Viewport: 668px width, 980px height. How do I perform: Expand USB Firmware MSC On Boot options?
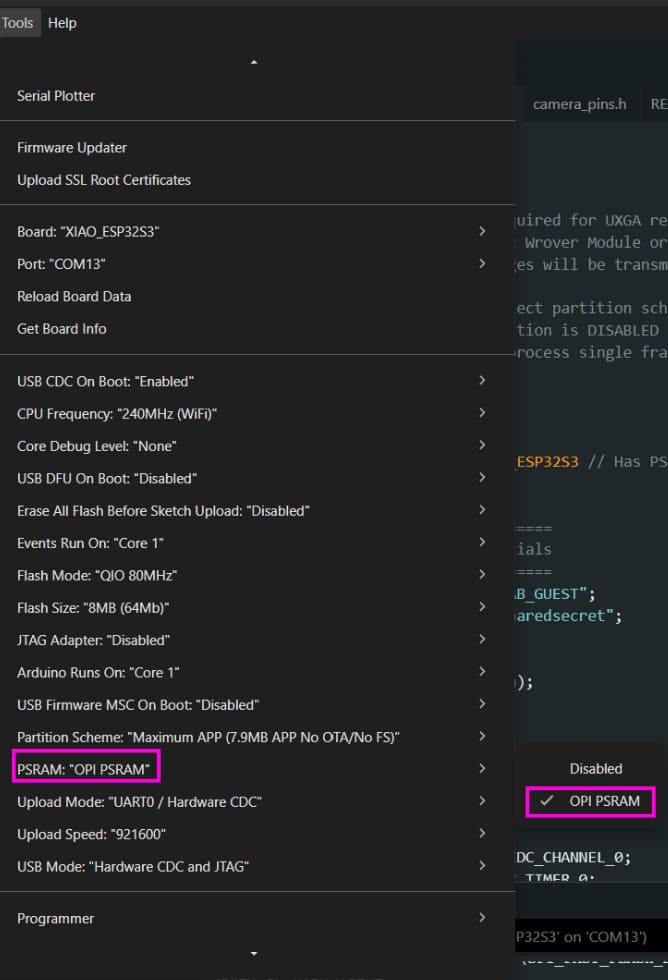coord(257,705)
